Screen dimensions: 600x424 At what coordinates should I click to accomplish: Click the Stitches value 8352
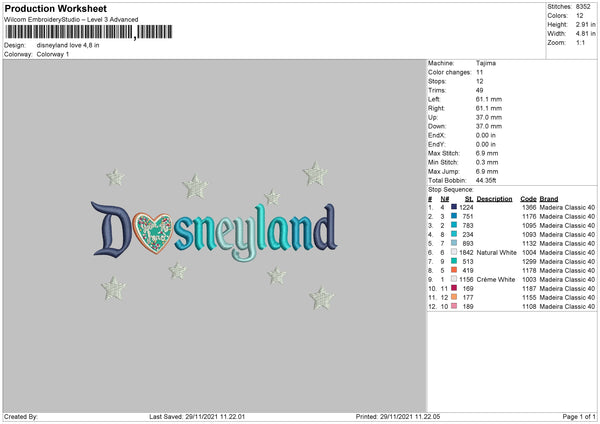583,7
